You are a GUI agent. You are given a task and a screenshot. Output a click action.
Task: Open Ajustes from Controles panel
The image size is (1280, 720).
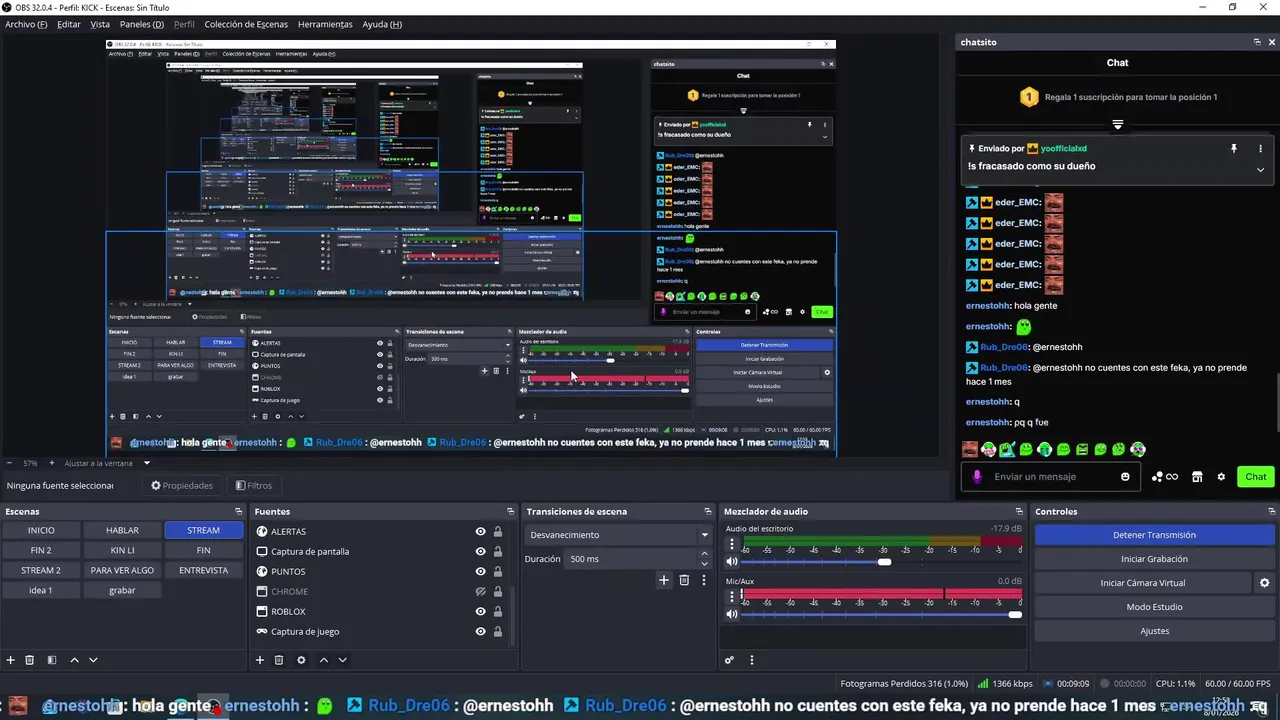[1154, 631]
